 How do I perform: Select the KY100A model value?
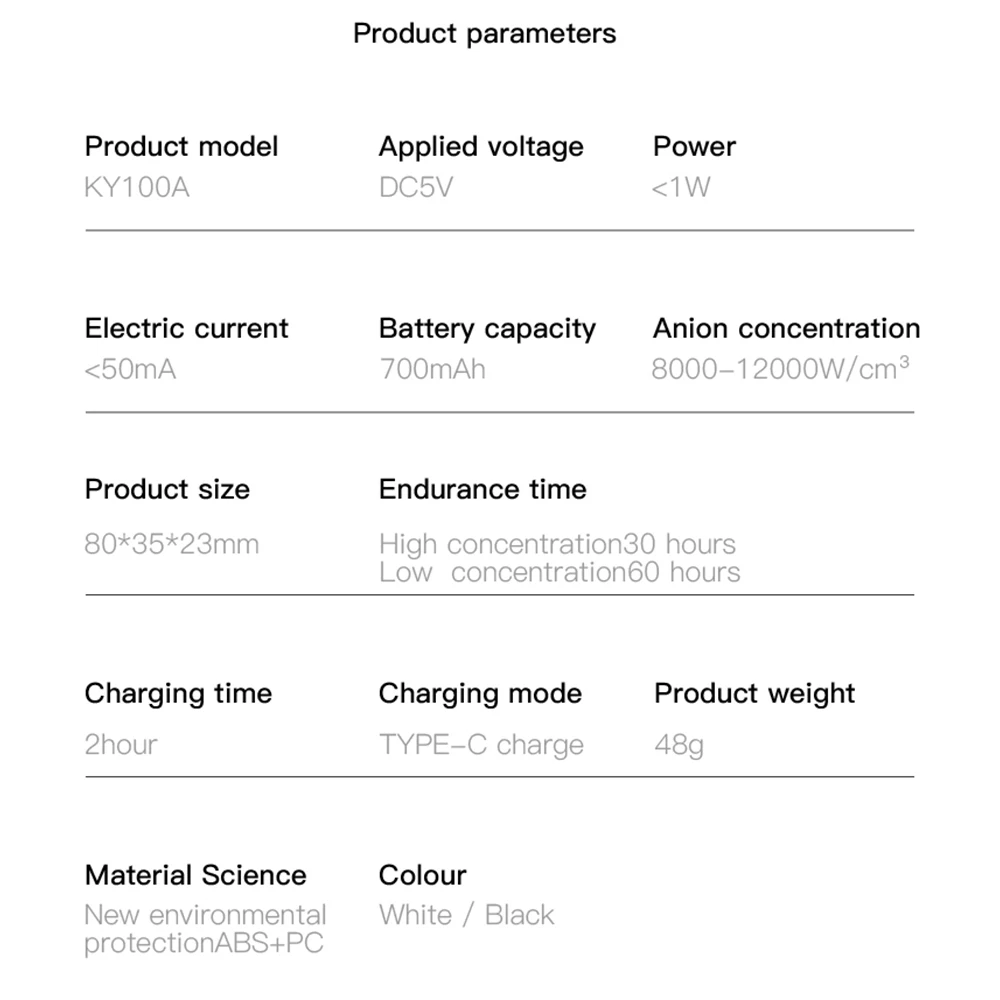137,187
